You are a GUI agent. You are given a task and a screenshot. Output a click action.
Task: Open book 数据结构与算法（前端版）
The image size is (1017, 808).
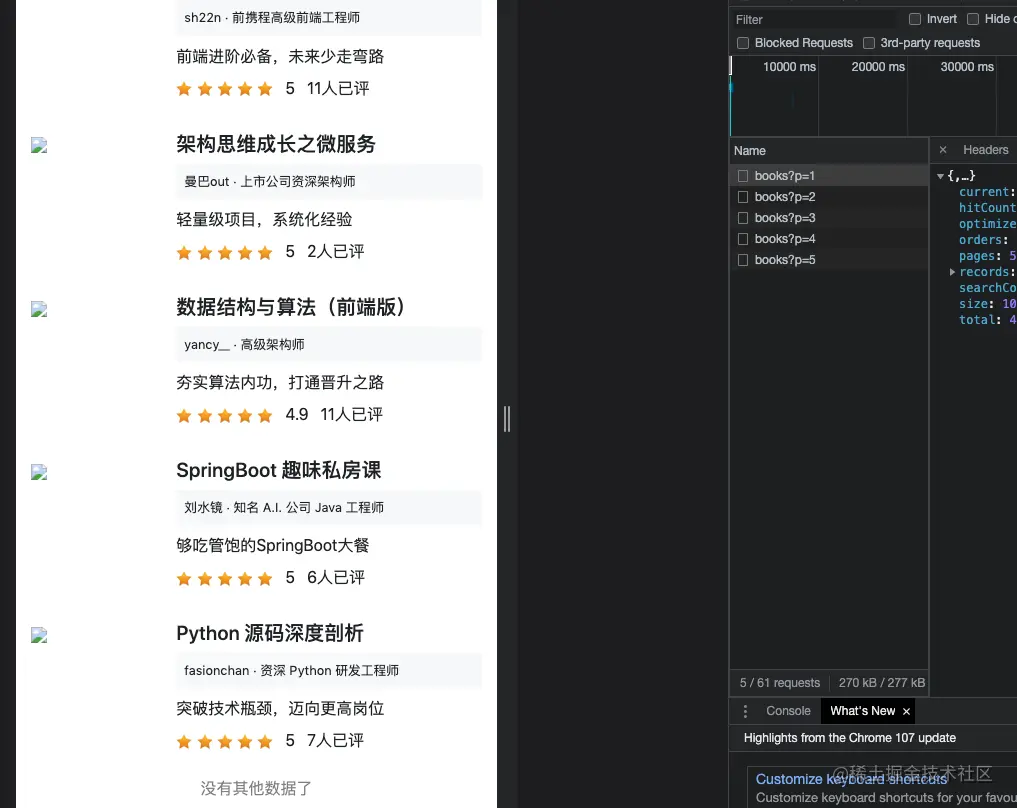pyautogui.click(x=293, y=307)
